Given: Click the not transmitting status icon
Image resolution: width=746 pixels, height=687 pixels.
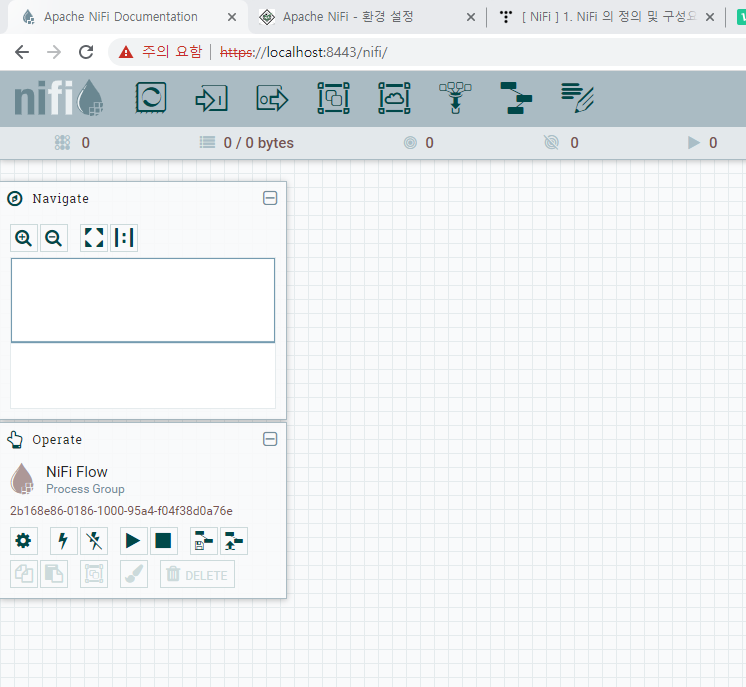Looking at the screenshot, I should tap(551, 143).
